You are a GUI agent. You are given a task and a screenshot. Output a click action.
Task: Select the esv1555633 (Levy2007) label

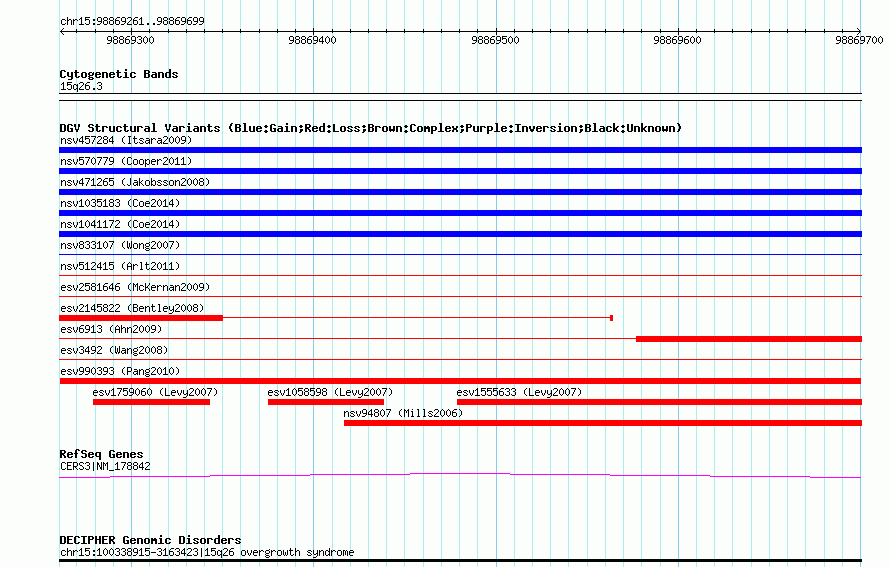(519, 392)
